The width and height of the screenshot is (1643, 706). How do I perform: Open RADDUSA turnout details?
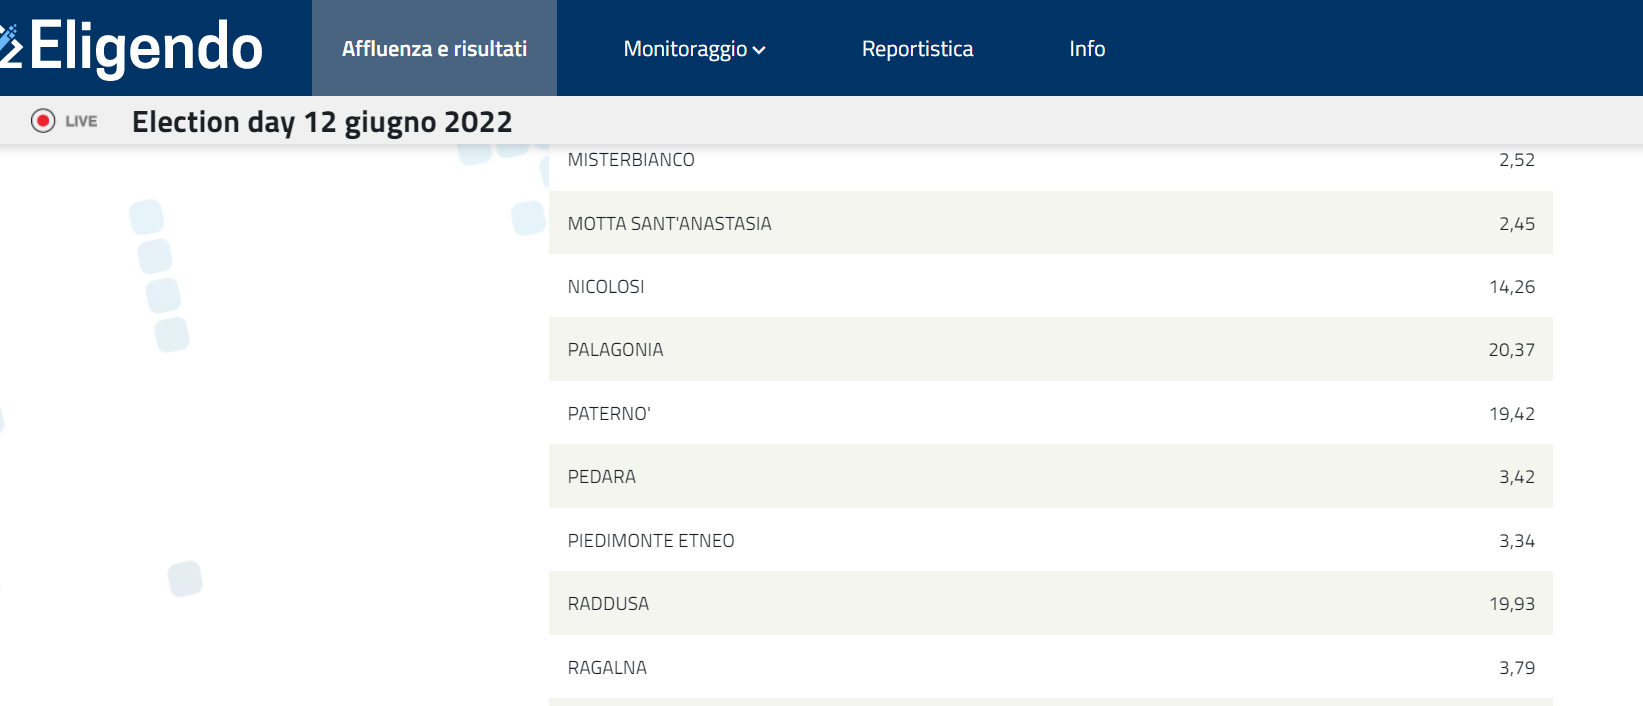(1048, 603)
